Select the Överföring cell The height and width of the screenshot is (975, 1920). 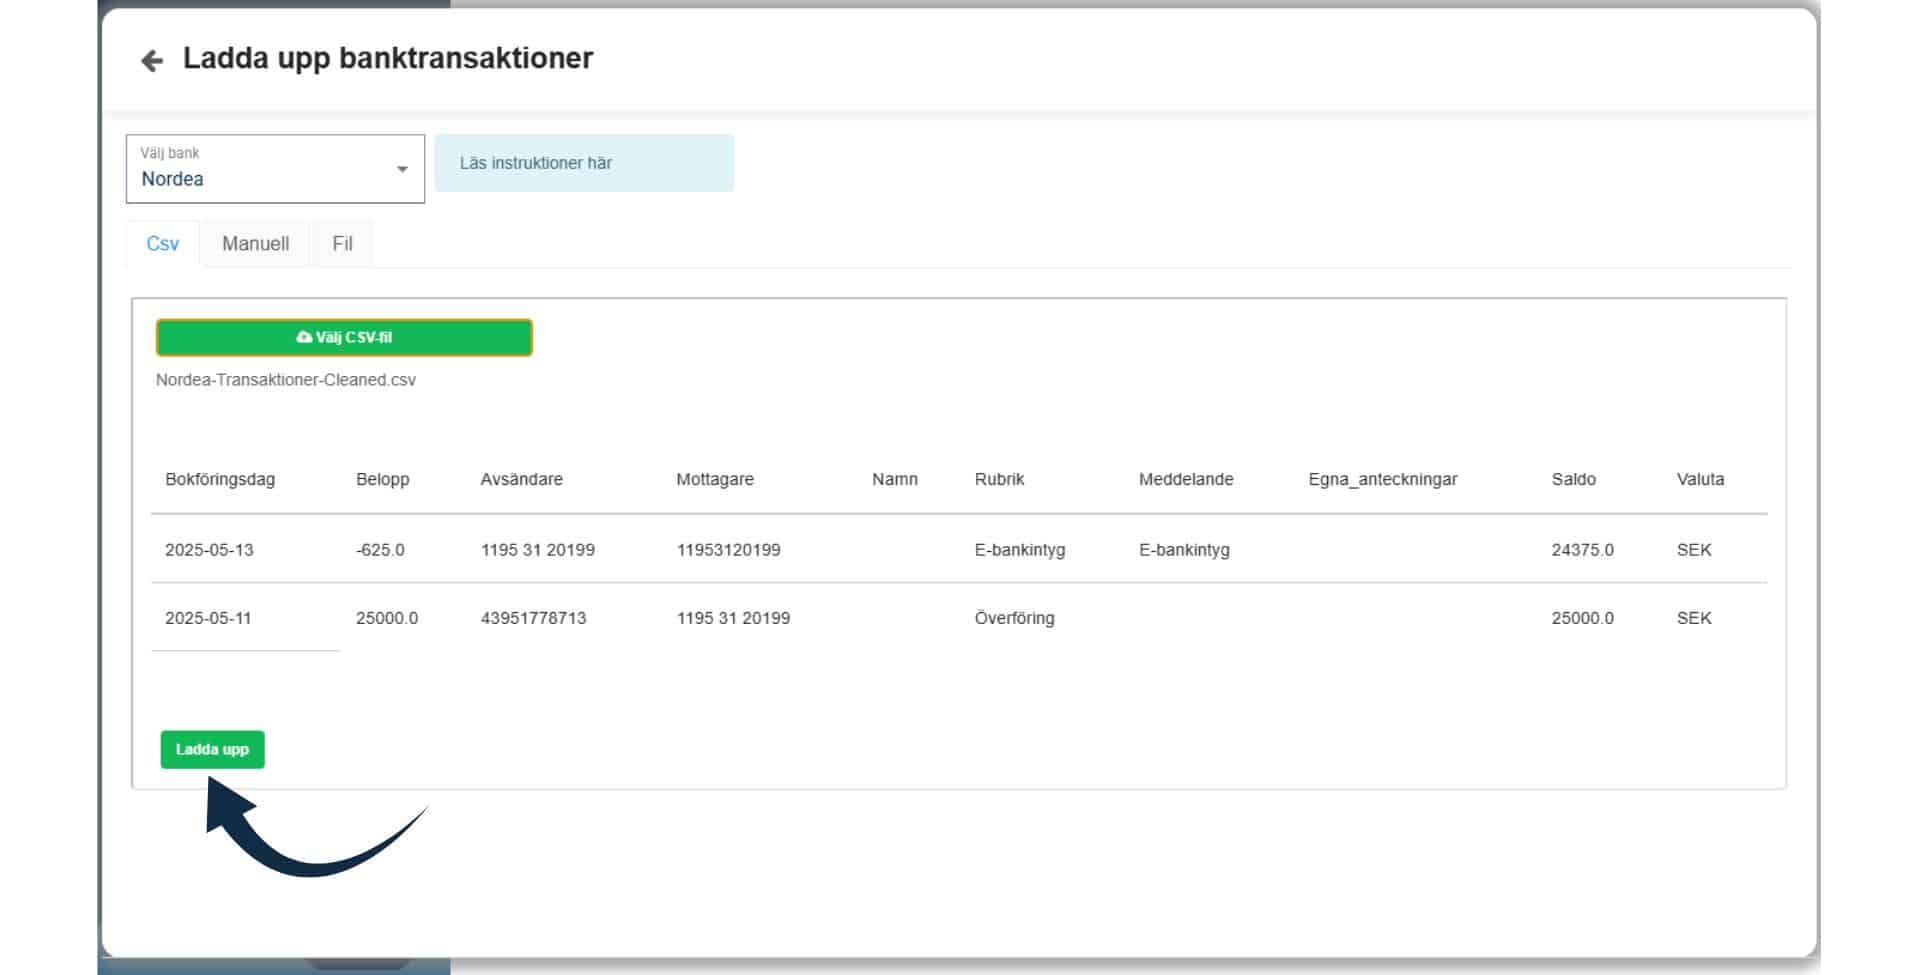coord(1015,618)
